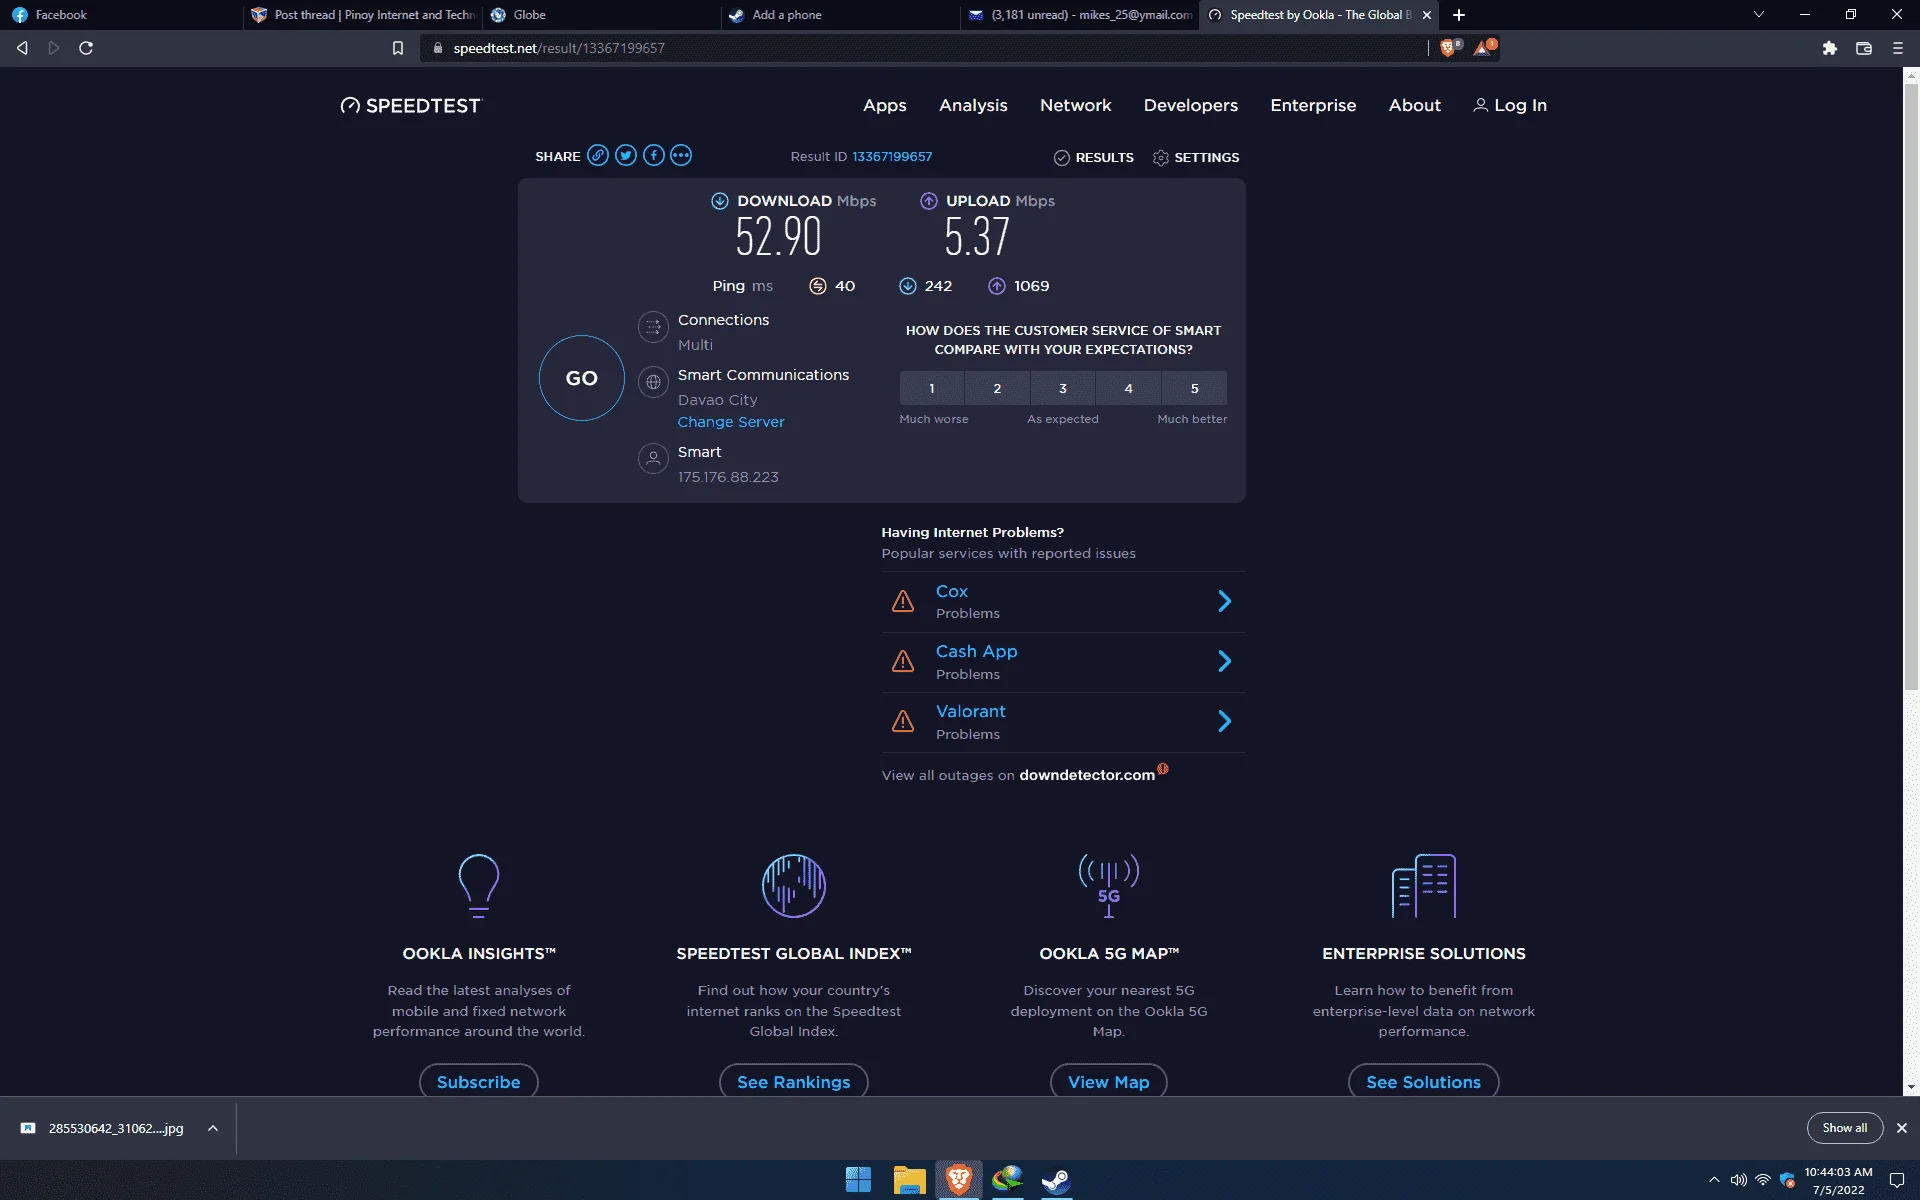Viewport: 1920px width, 1200px height.
Task: Rate Smart customer service 1
Action: (931, 388)
